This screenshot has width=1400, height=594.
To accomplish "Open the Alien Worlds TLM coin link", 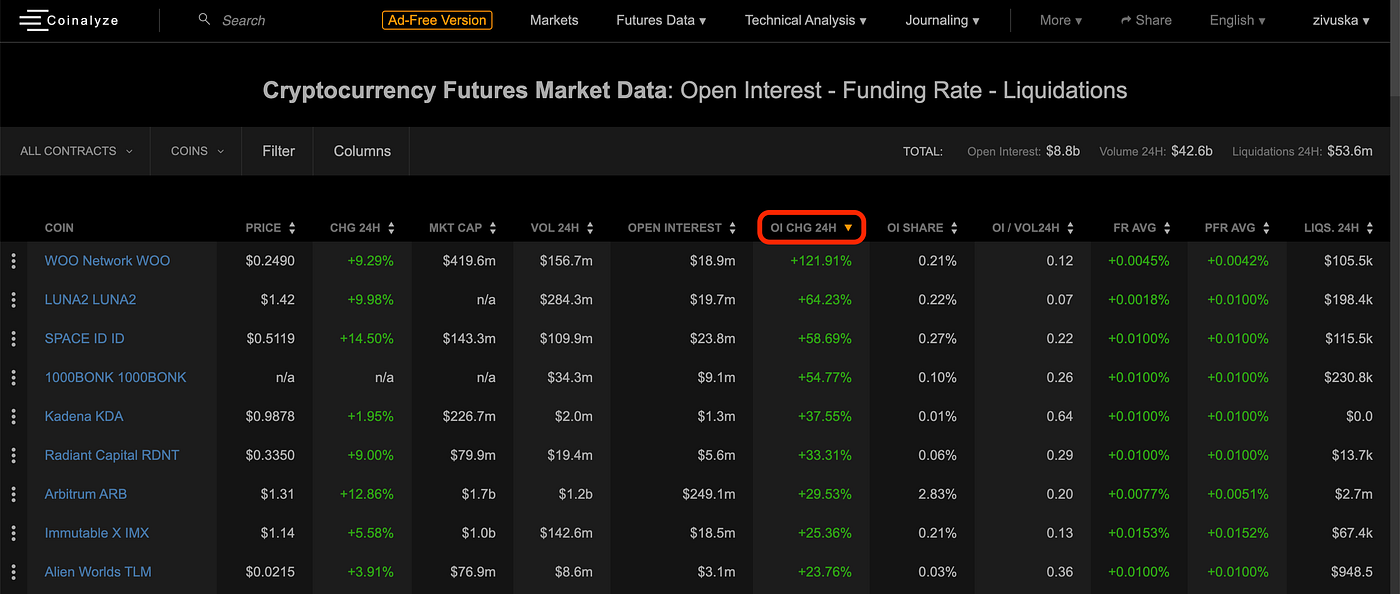I will point(98,573).
